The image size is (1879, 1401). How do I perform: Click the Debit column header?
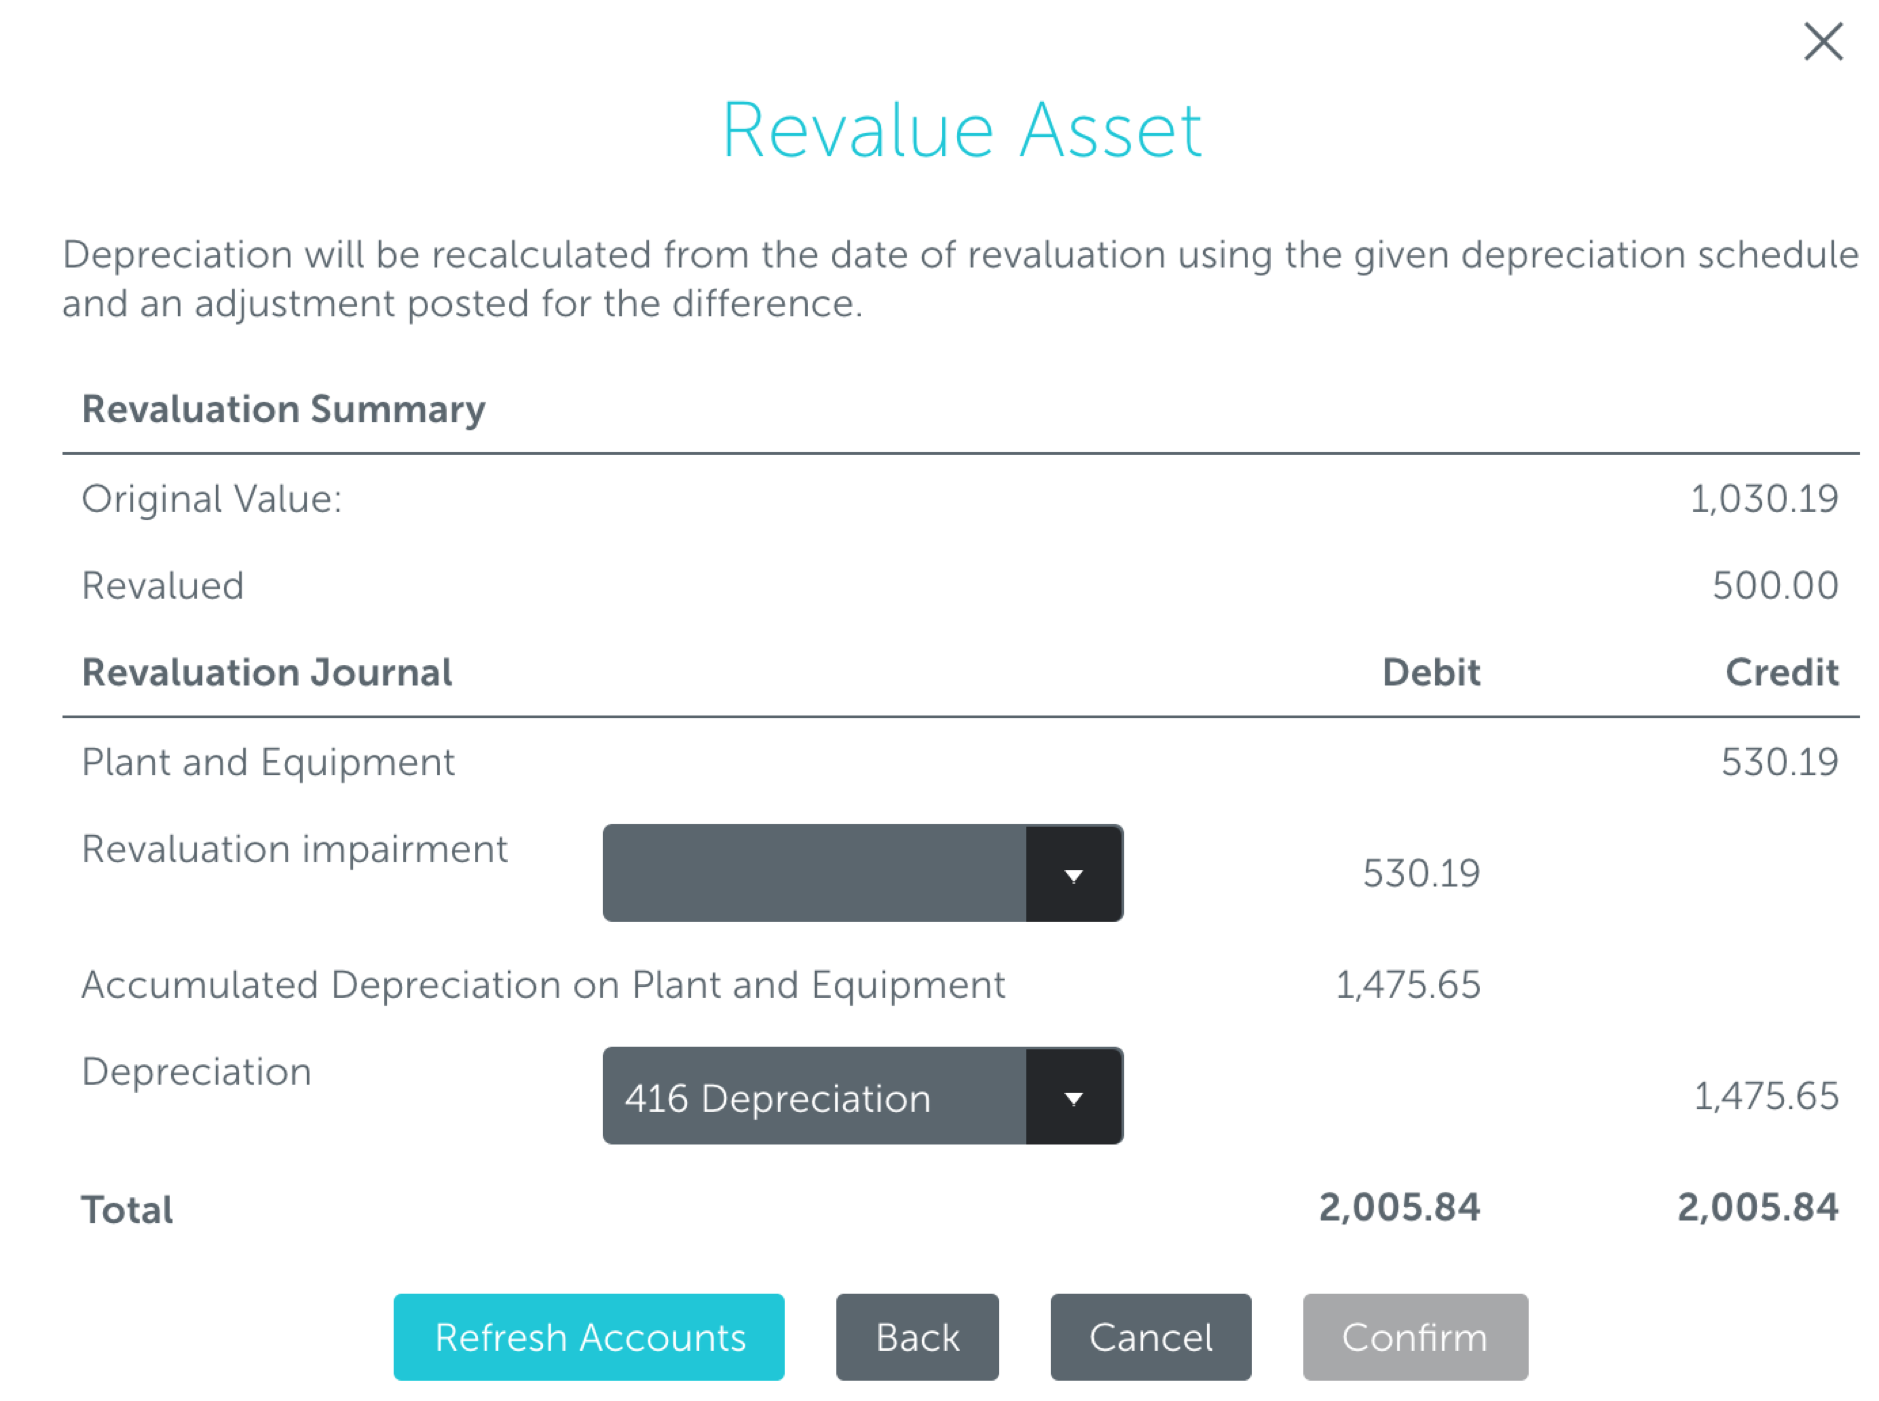1430,671
